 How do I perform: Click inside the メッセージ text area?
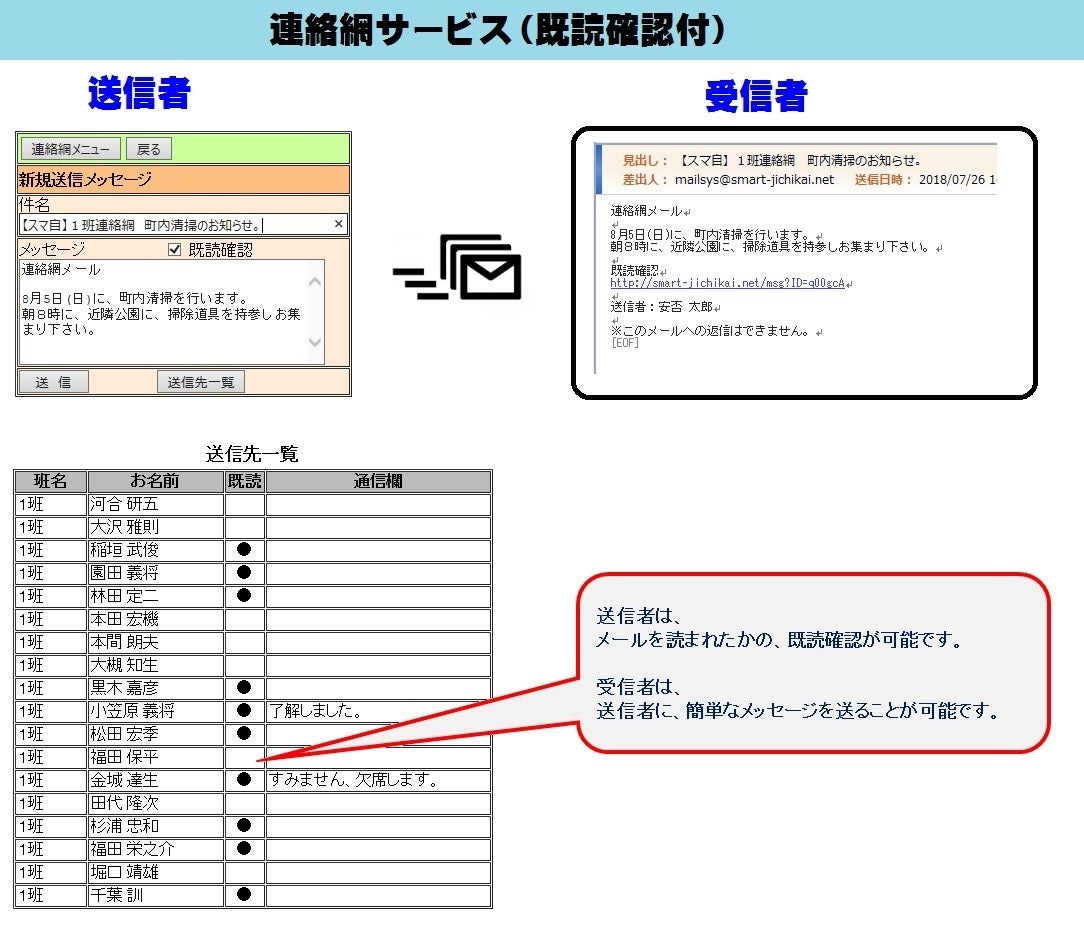pyautogui.click(x=160, y=312)
